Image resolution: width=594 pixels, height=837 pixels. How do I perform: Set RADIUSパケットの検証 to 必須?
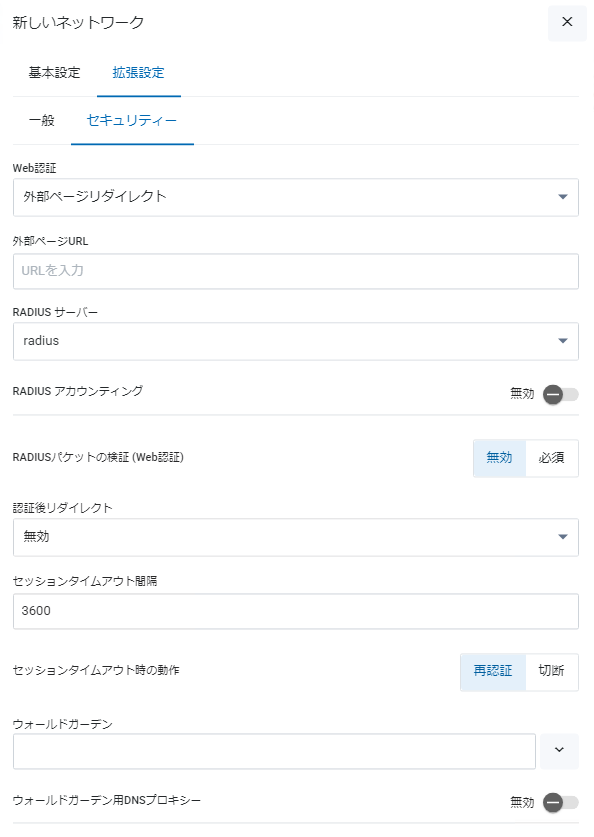(x=552, y=458)
